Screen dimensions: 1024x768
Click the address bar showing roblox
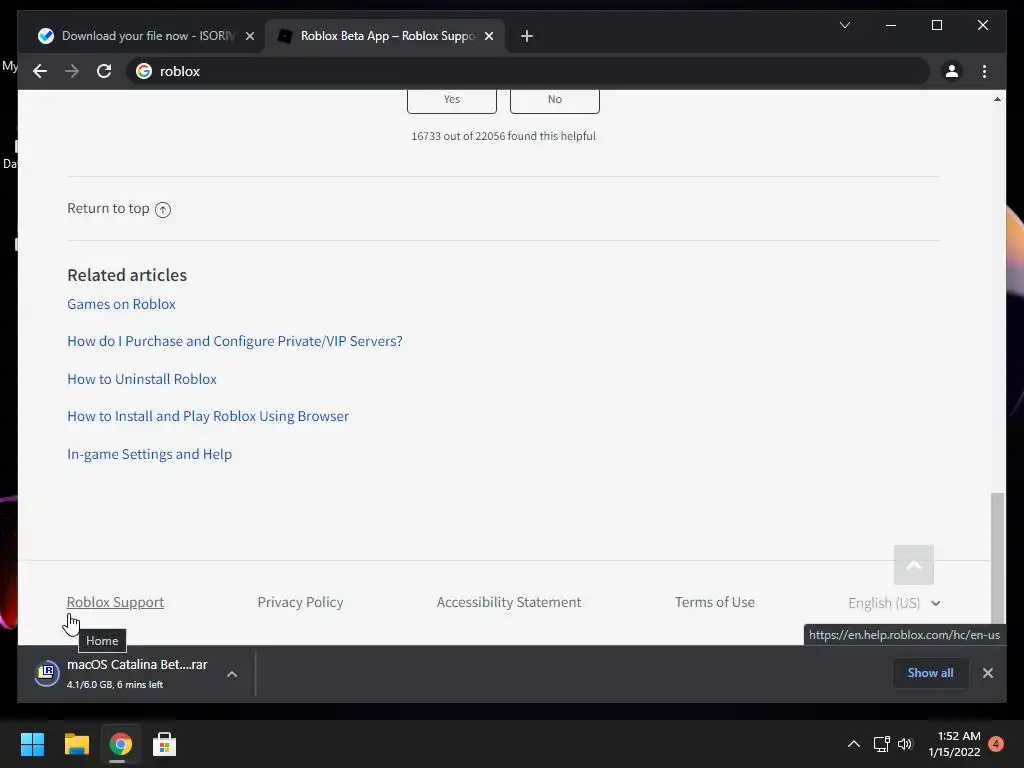(528, 71)
